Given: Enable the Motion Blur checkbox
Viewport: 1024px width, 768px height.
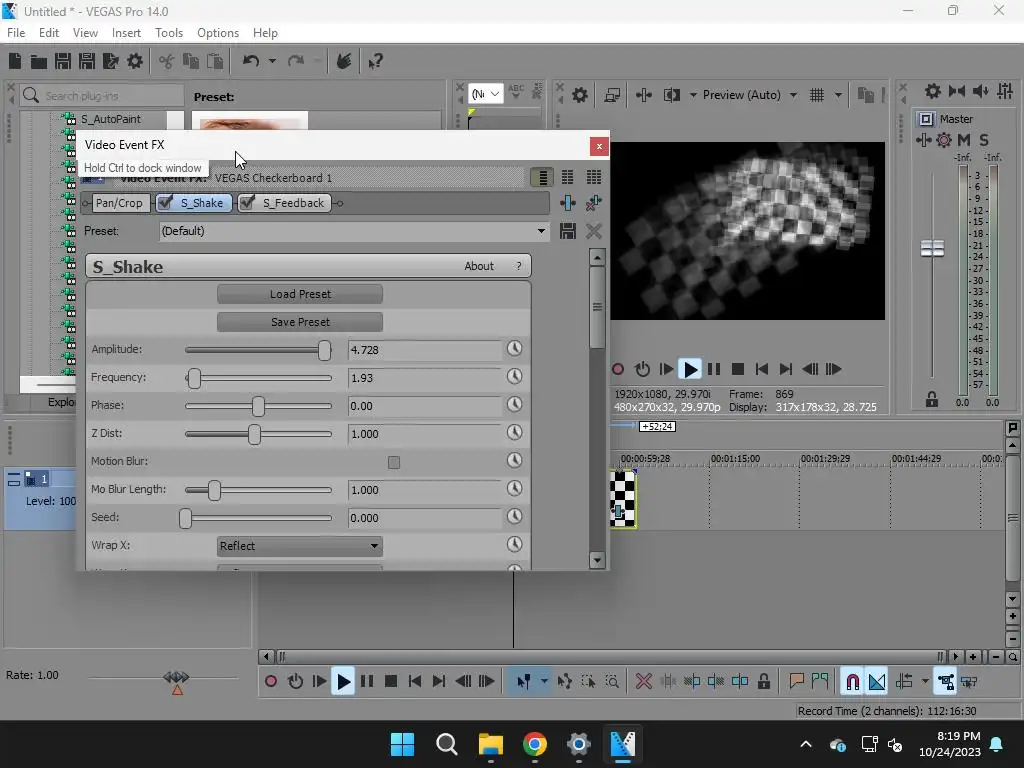Looking at the screenshot, I should [394, 462].
